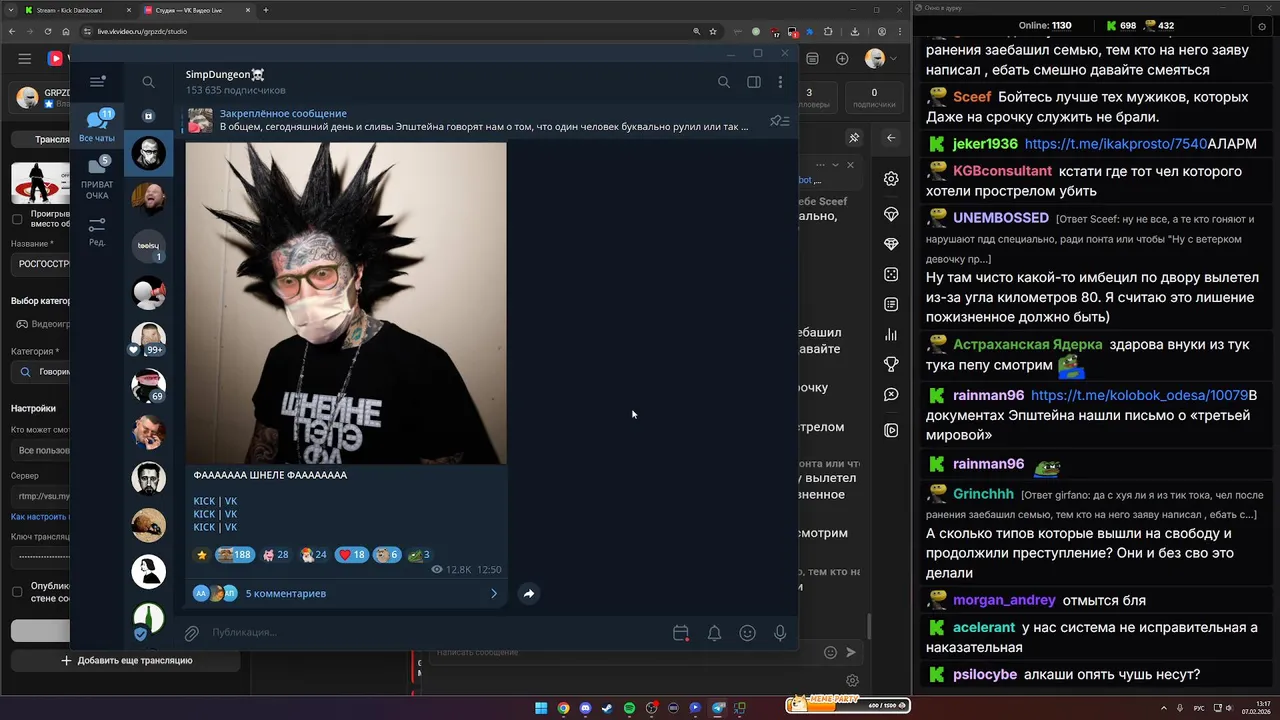Open the bar chart stats icon
Image resolution: width=1280 pixels, height=720 pixels.
[x=891, y=335]
